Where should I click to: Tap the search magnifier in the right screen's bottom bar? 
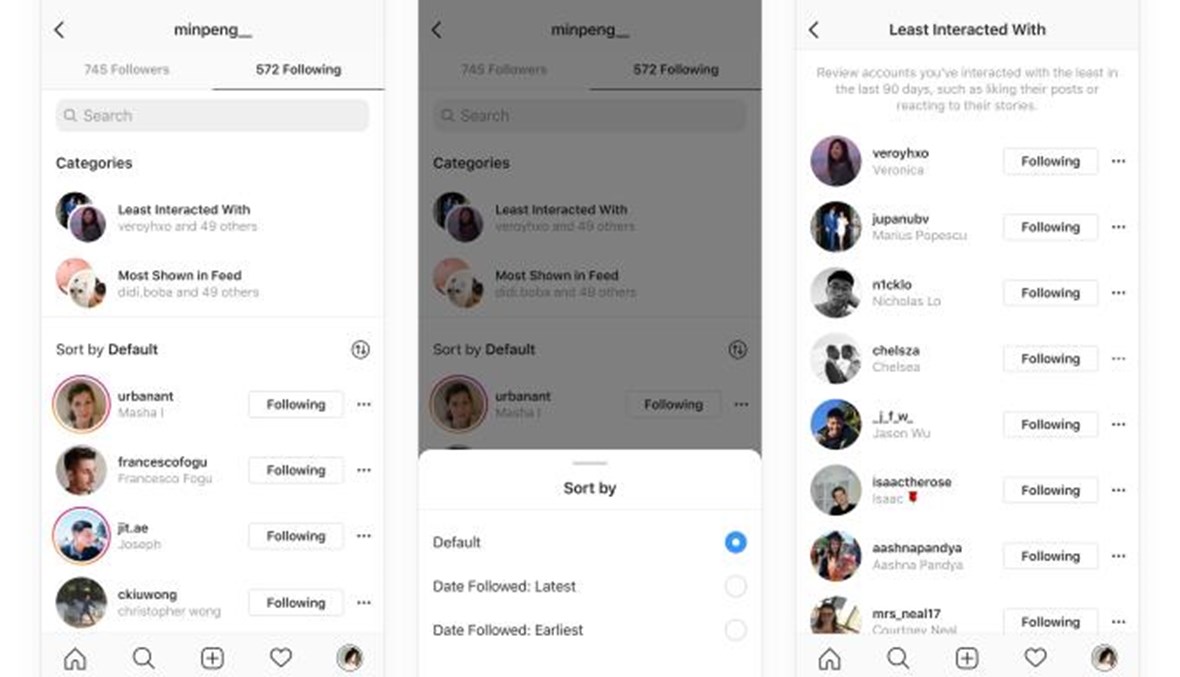pos(898,658)
